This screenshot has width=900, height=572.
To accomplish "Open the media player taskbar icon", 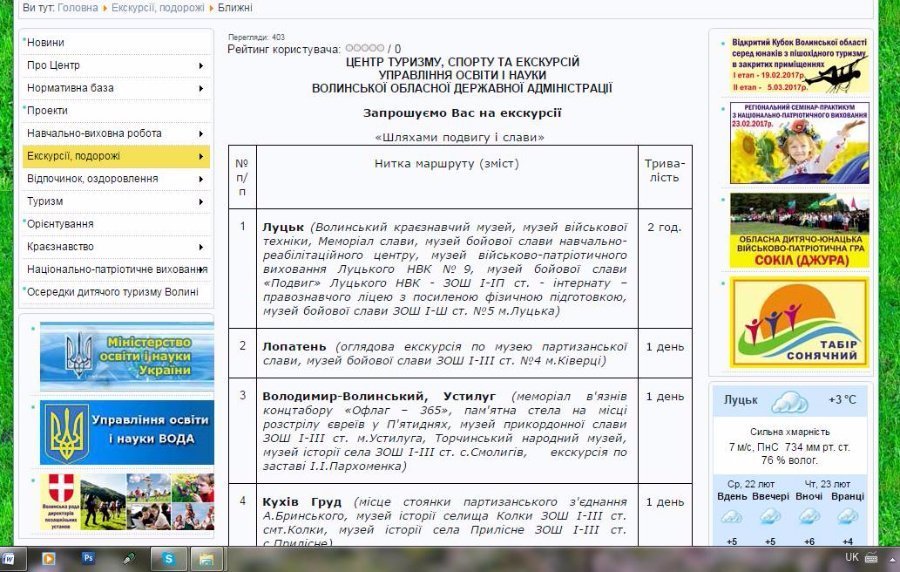I will click(48, 558).
